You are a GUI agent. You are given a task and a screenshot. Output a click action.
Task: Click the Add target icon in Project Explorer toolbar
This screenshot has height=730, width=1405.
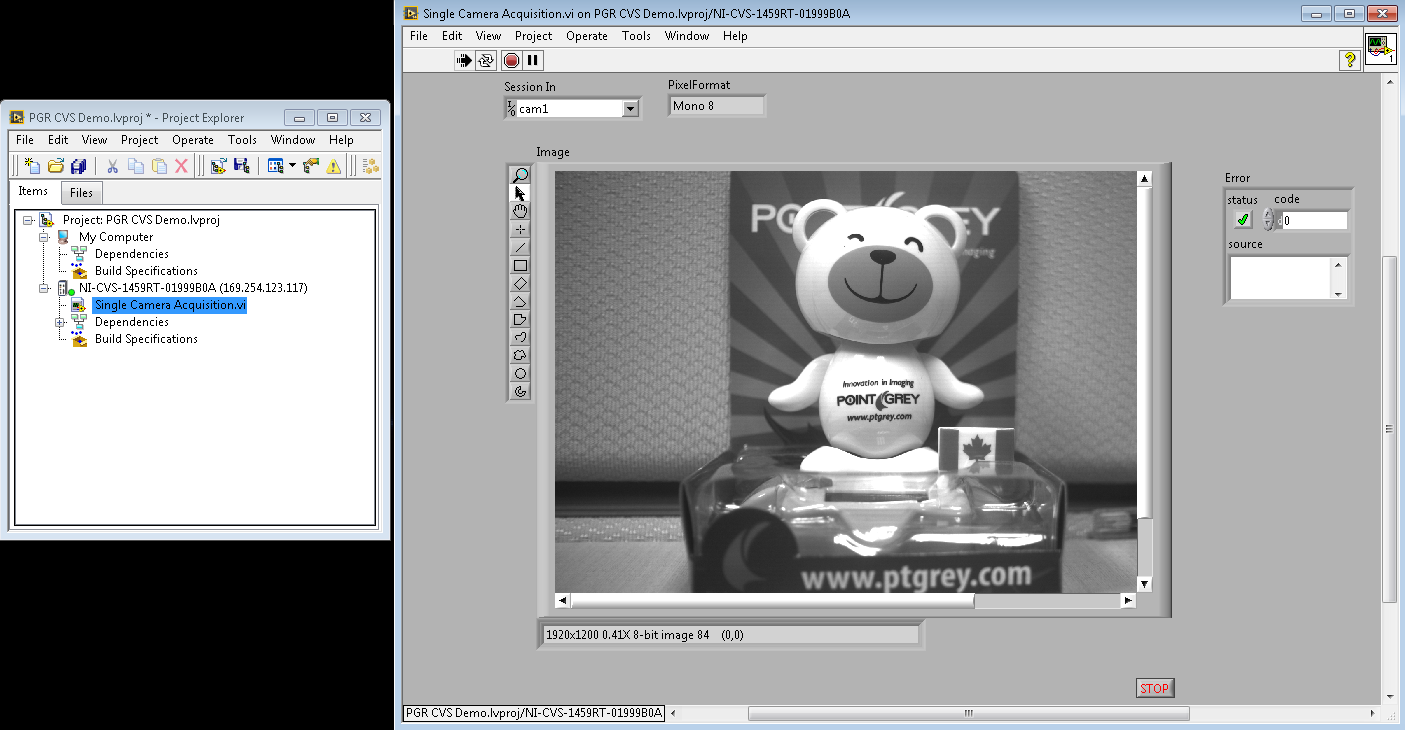tap(218, 166)
